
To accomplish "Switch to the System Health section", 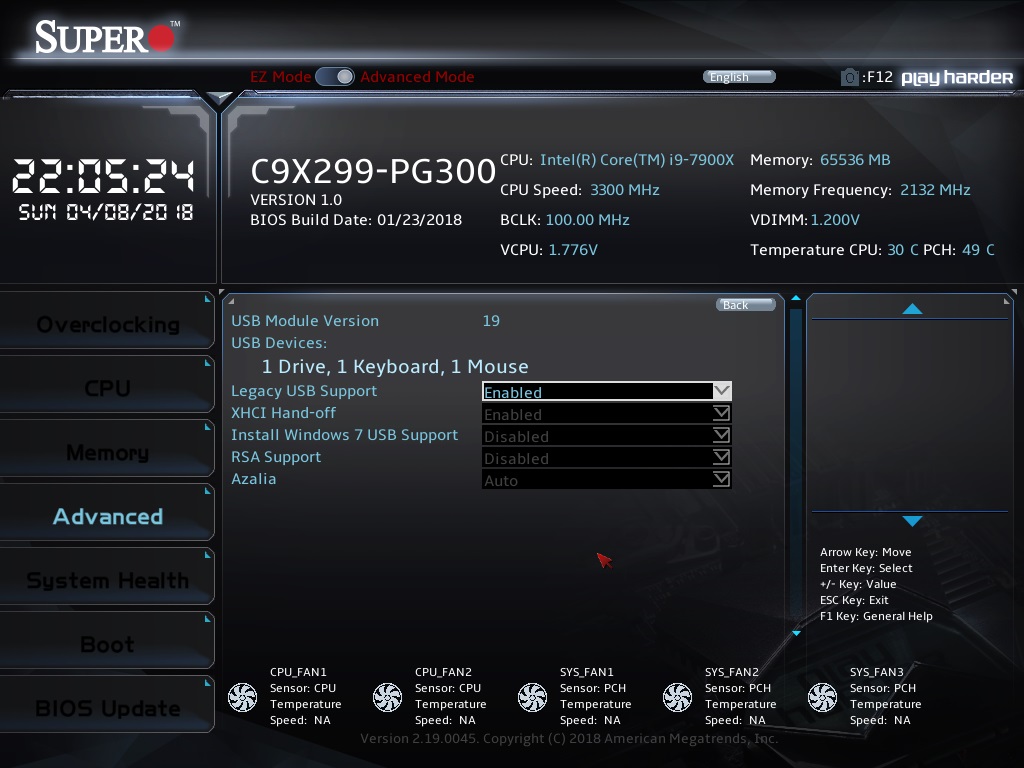I will (107, 581).
